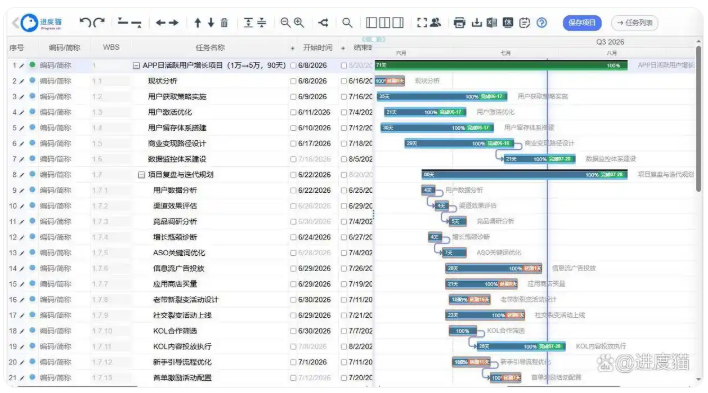Collapse the APP日活跃用户增长项目 root task

tap(136, 66)
